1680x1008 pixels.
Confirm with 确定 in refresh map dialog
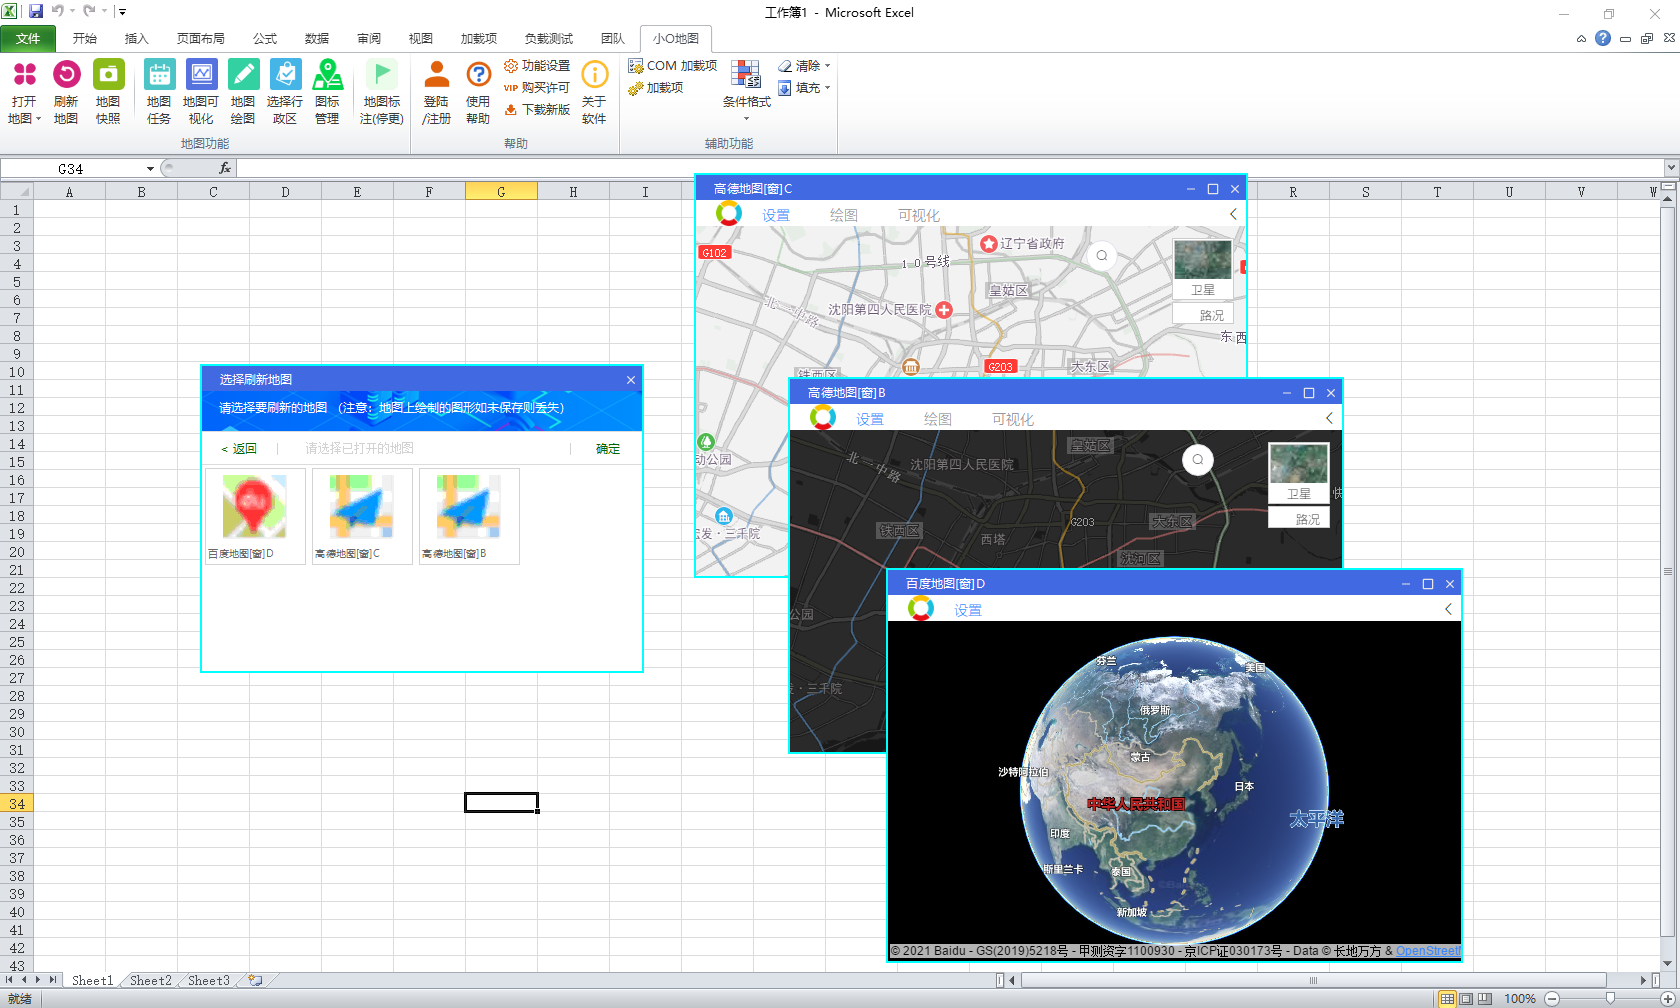[x=608, y=449]
